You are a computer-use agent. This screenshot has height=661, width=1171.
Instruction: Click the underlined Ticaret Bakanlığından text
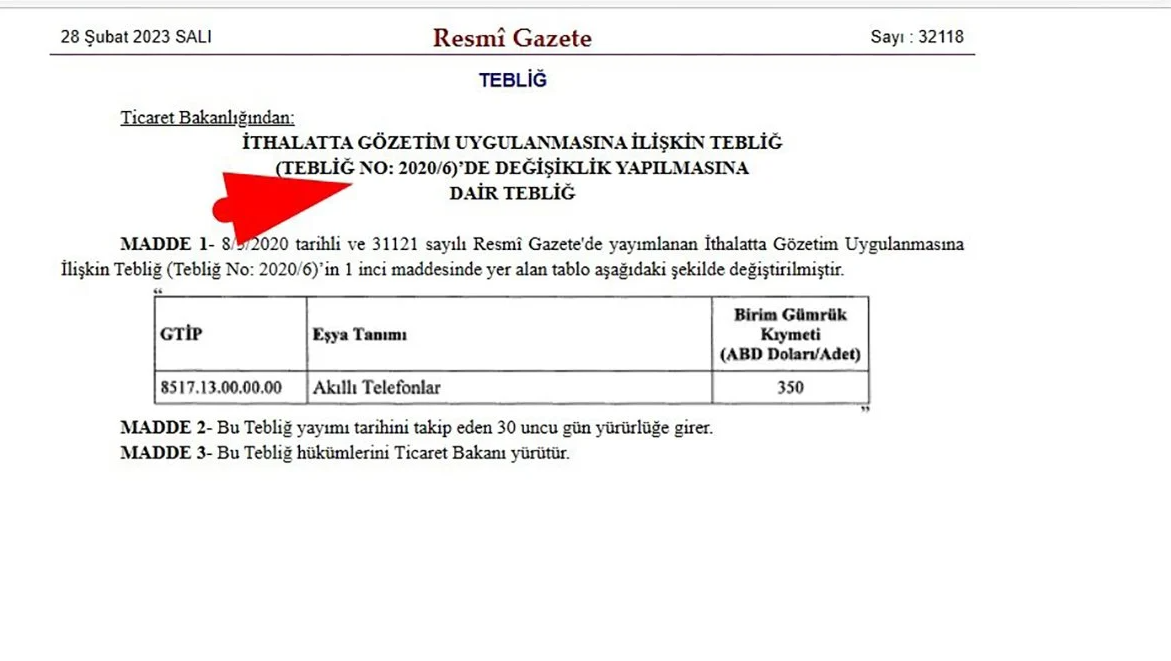[x=207, y=118]
